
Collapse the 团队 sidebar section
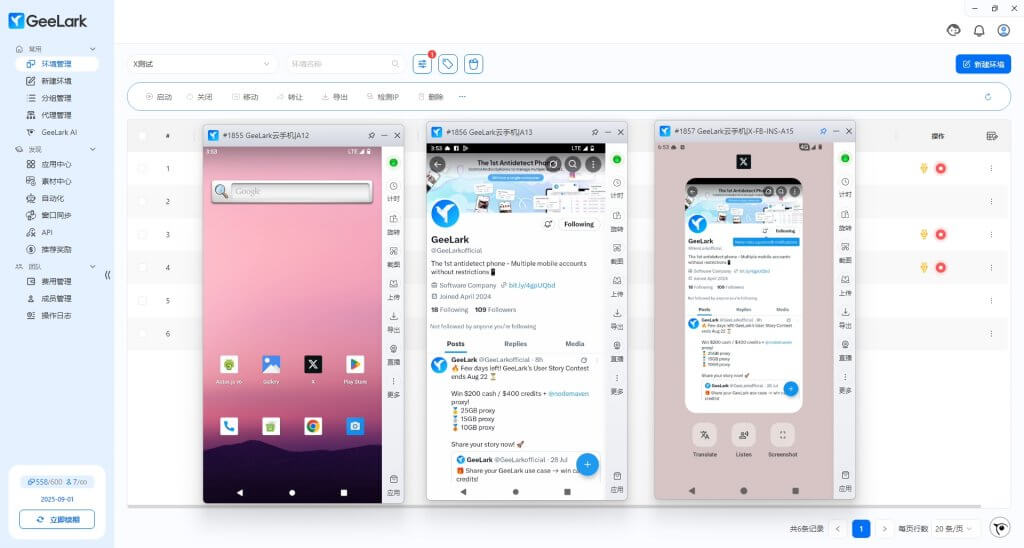point(93,267)
